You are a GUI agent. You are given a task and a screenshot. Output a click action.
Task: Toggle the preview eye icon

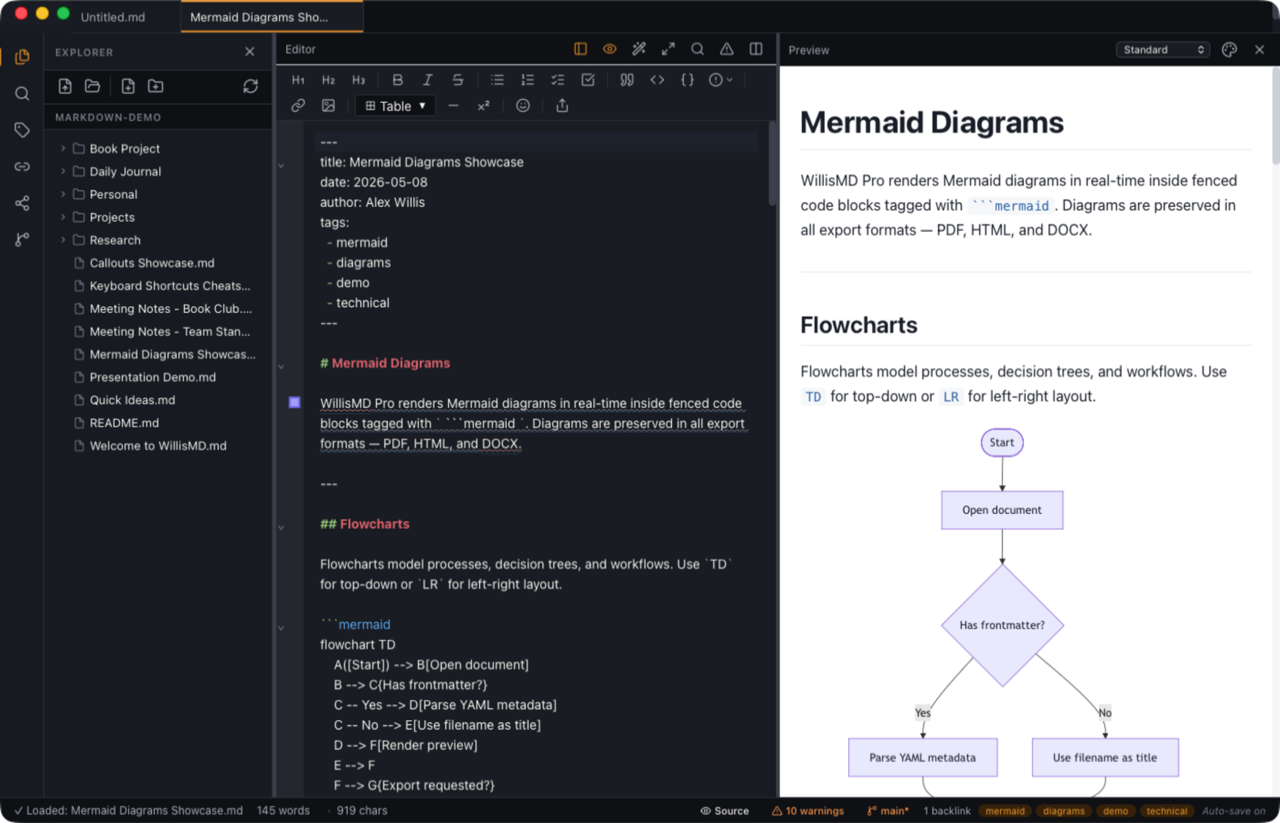click(x=610, y=49)
